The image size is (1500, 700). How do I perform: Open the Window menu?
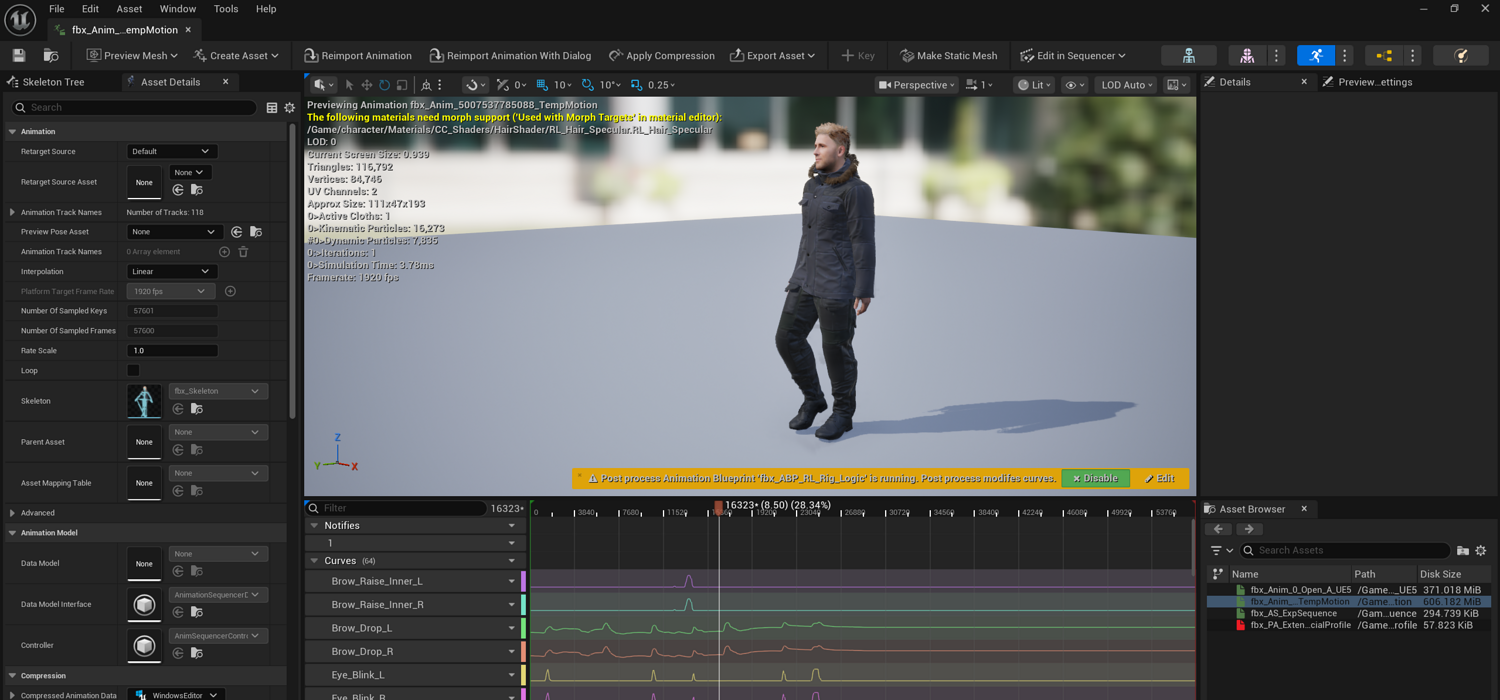coord(178,9)
